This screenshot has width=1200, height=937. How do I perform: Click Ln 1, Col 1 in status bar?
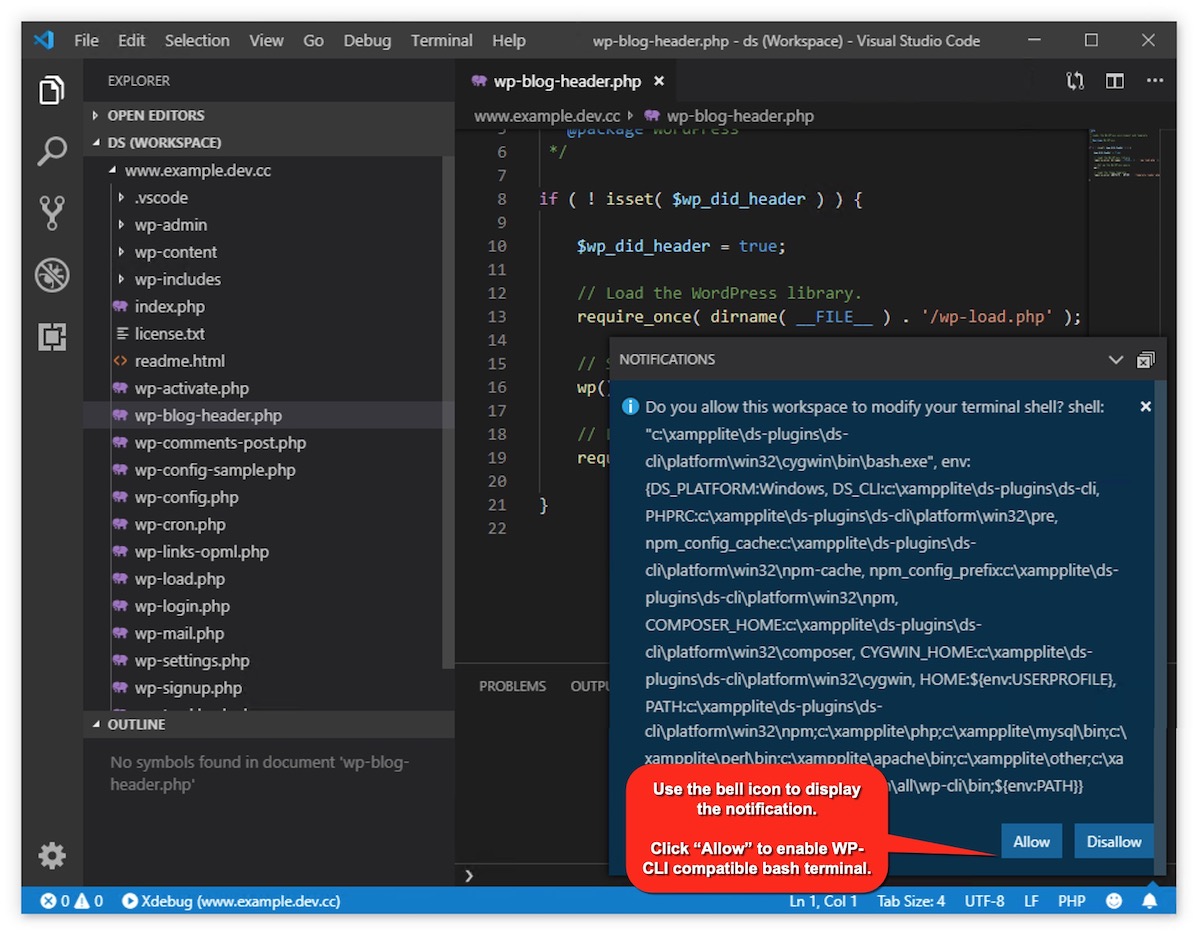tap(823, 901)
